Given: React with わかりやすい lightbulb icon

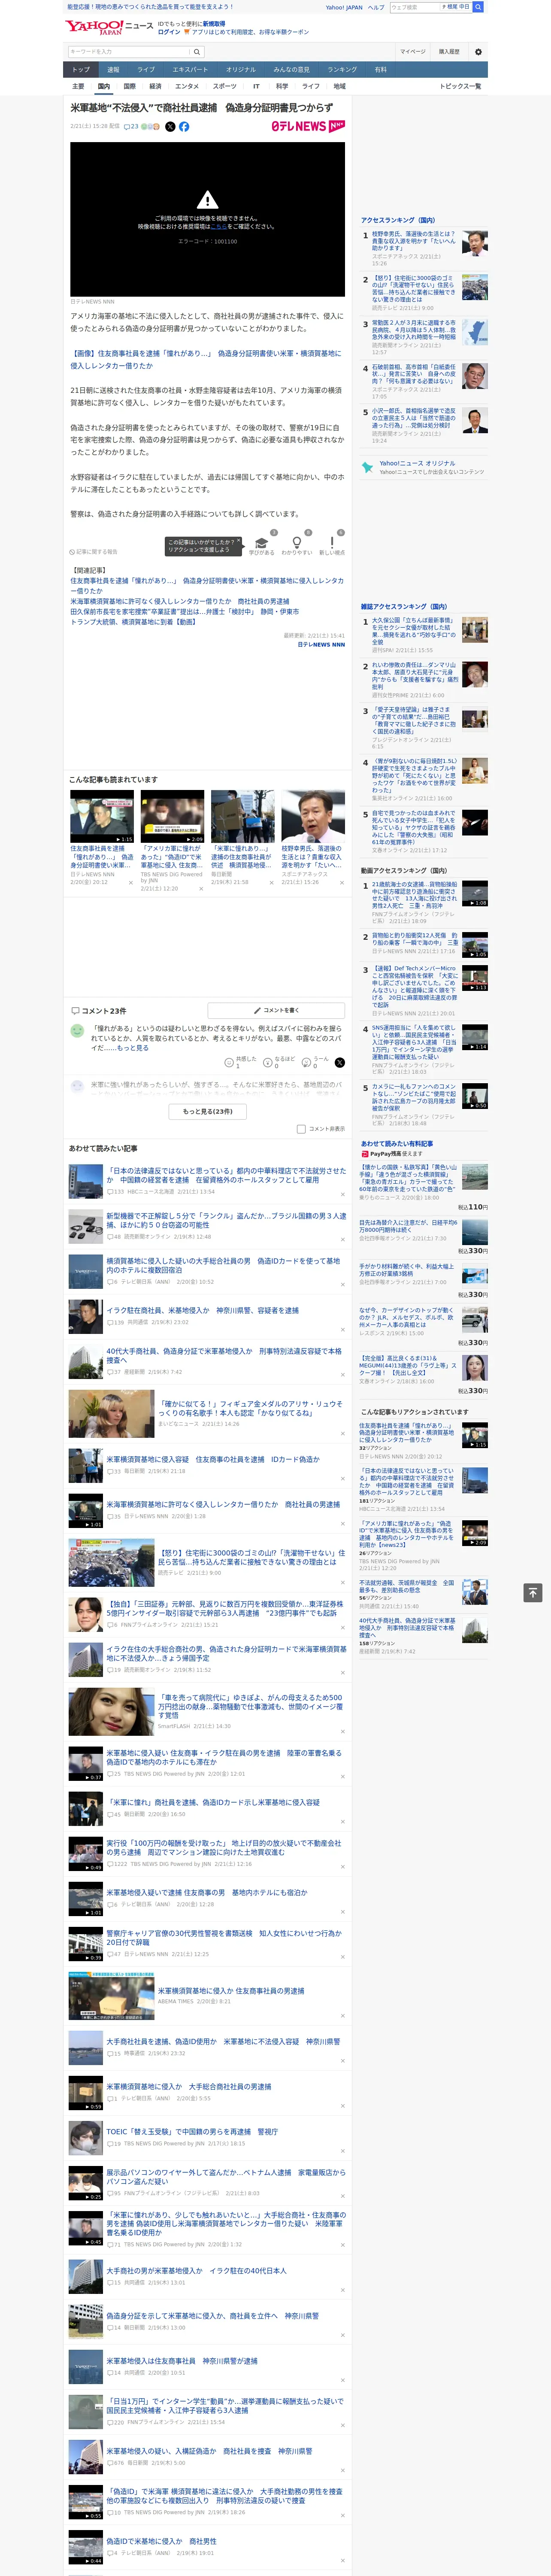Looking at the screenshot, I should [297, 543].
